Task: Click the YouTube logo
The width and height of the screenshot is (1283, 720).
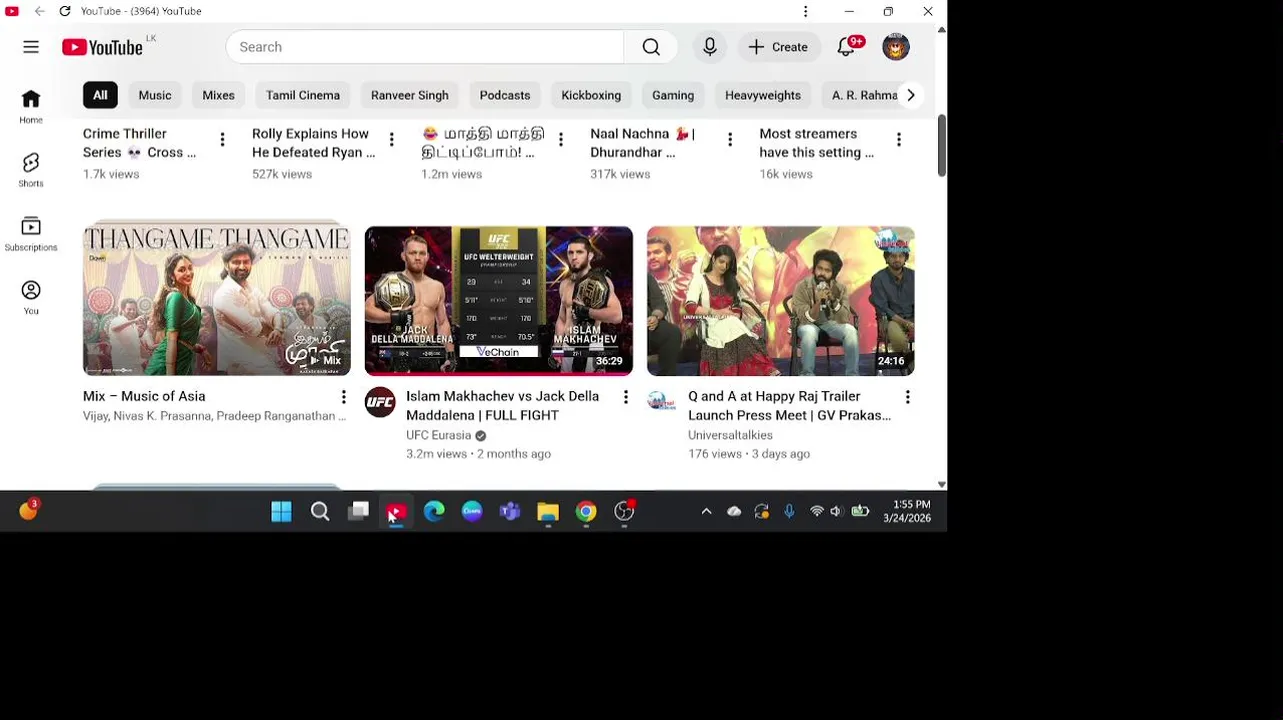Action: (102, 47)
